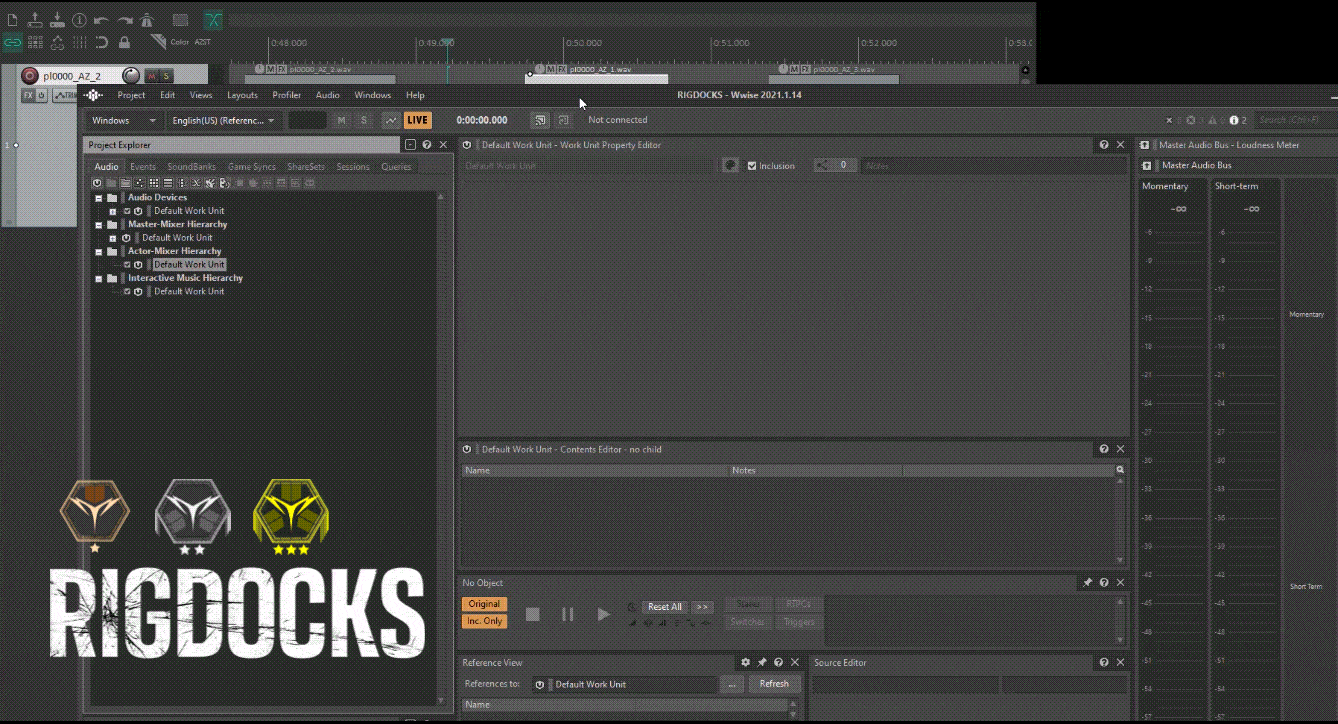This screenshot has height=724, width=1338.
Task: Click the capture graph icon beside LIVE
Action: point(391,120)
